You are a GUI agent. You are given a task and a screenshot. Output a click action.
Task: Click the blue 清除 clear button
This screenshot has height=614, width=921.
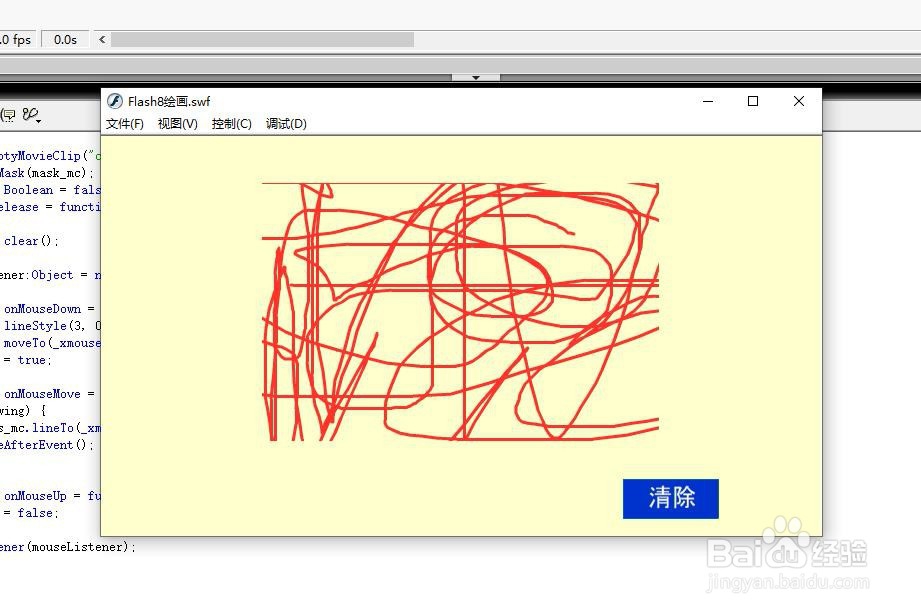(670, 498)
